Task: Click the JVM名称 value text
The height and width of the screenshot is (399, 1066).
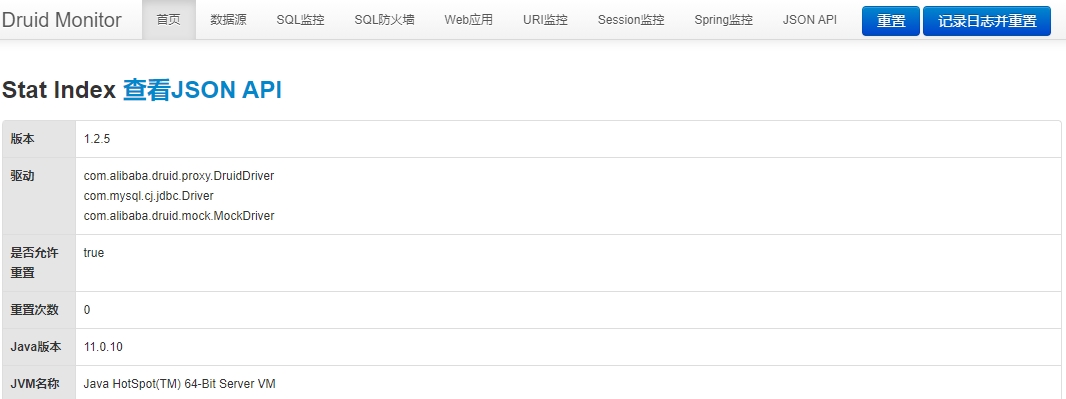Action: (179, 384)
